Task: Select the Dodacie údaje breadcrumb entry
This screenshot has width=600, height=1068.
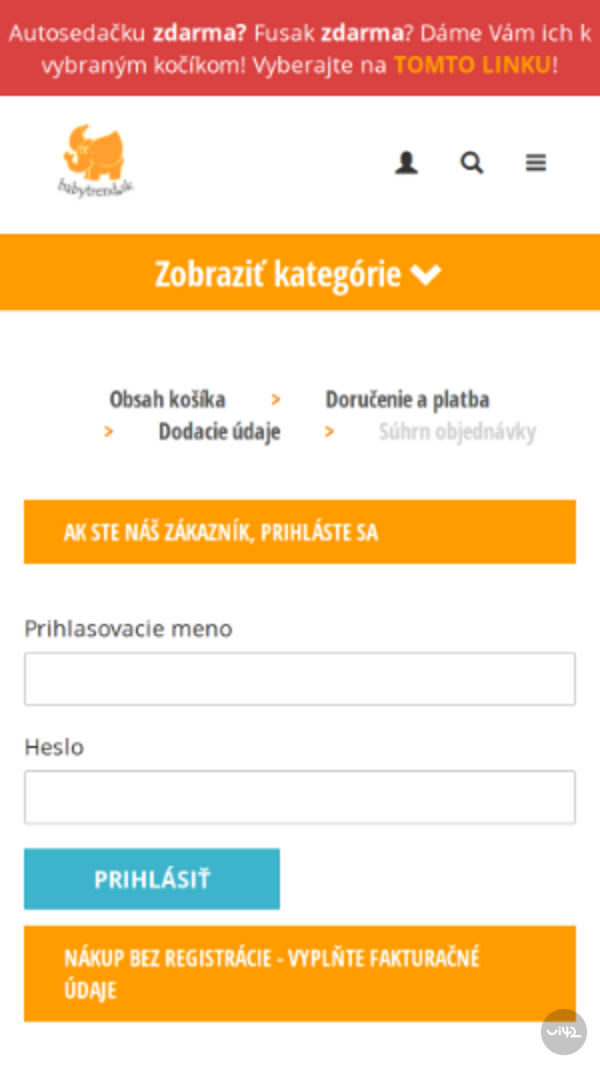Action: click(219, 432)
